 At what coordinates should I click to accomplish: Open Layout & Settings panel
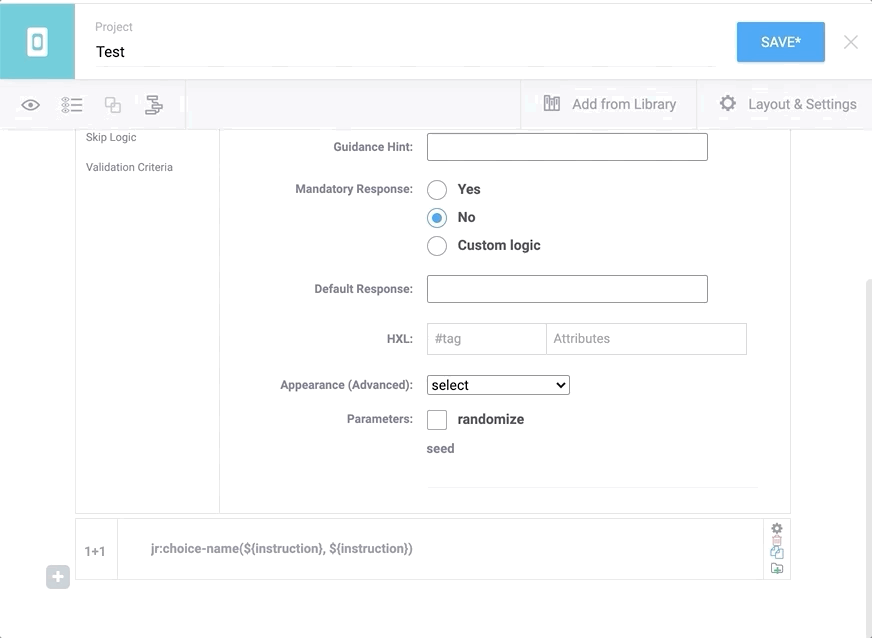(787, 104)
